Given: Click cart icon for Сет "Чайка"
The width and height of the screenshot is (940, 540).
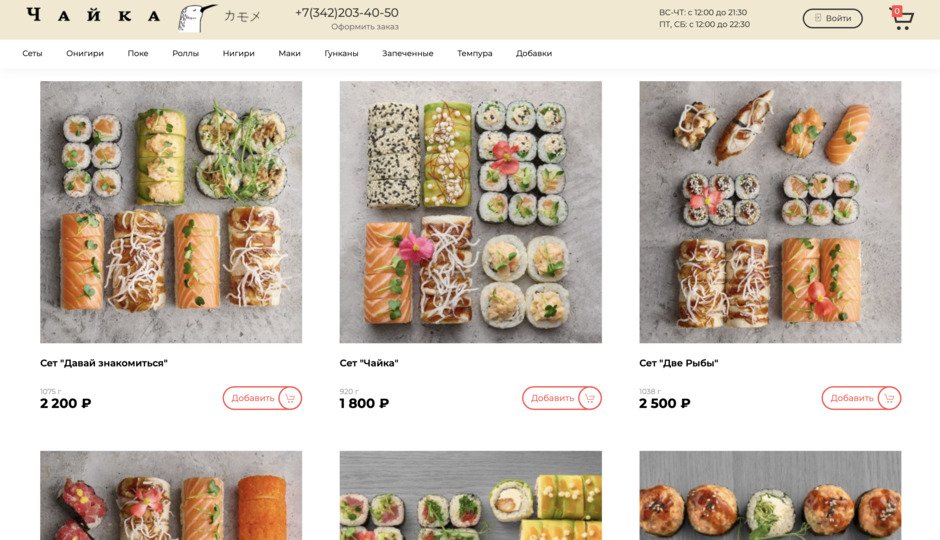Looking at the screenshot, I should (590, 398).
